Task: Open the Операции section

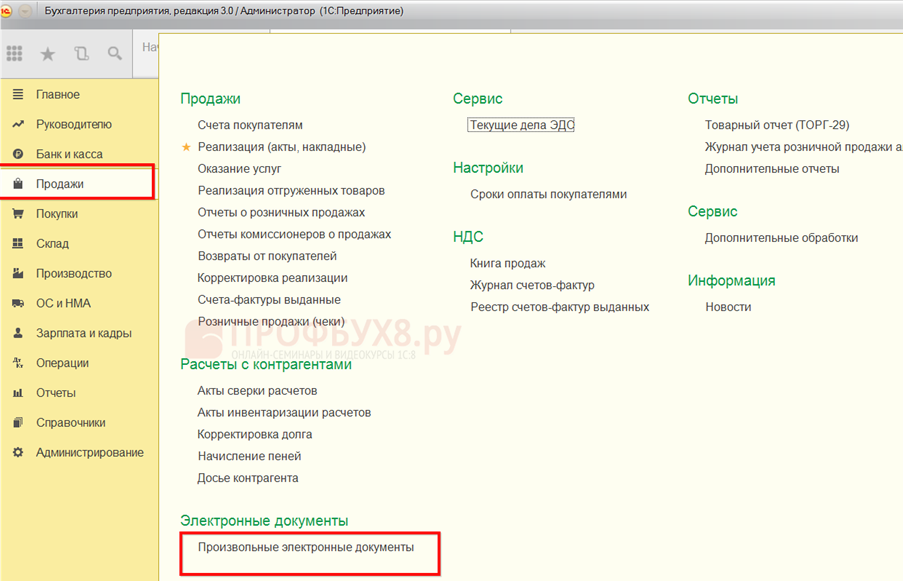Action: pos(62,363)
